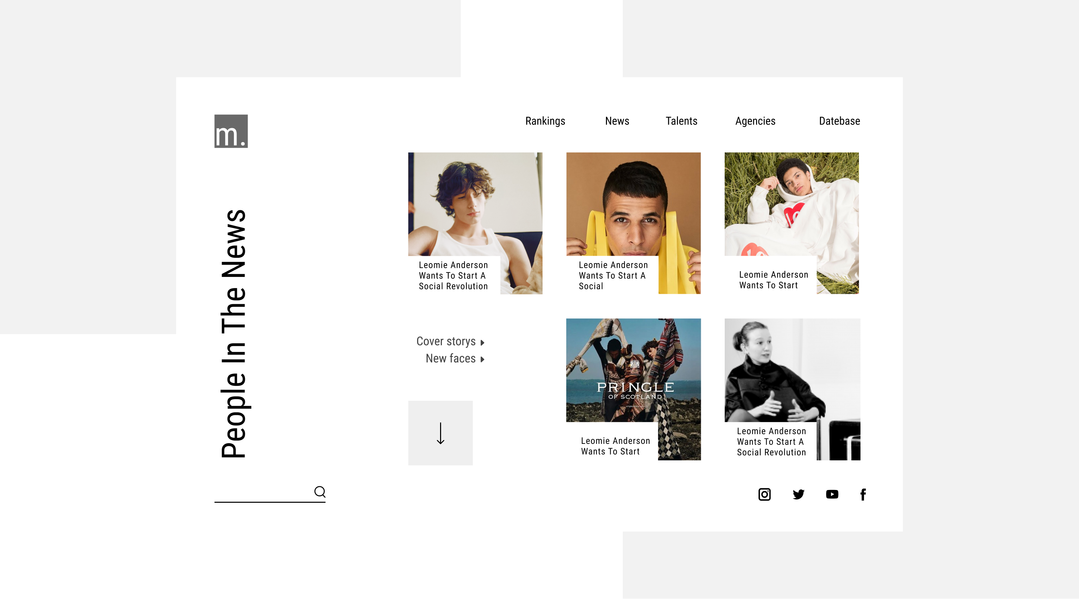
Task: Expand the Cover storys arrow
Action: [x=482, y=342]
